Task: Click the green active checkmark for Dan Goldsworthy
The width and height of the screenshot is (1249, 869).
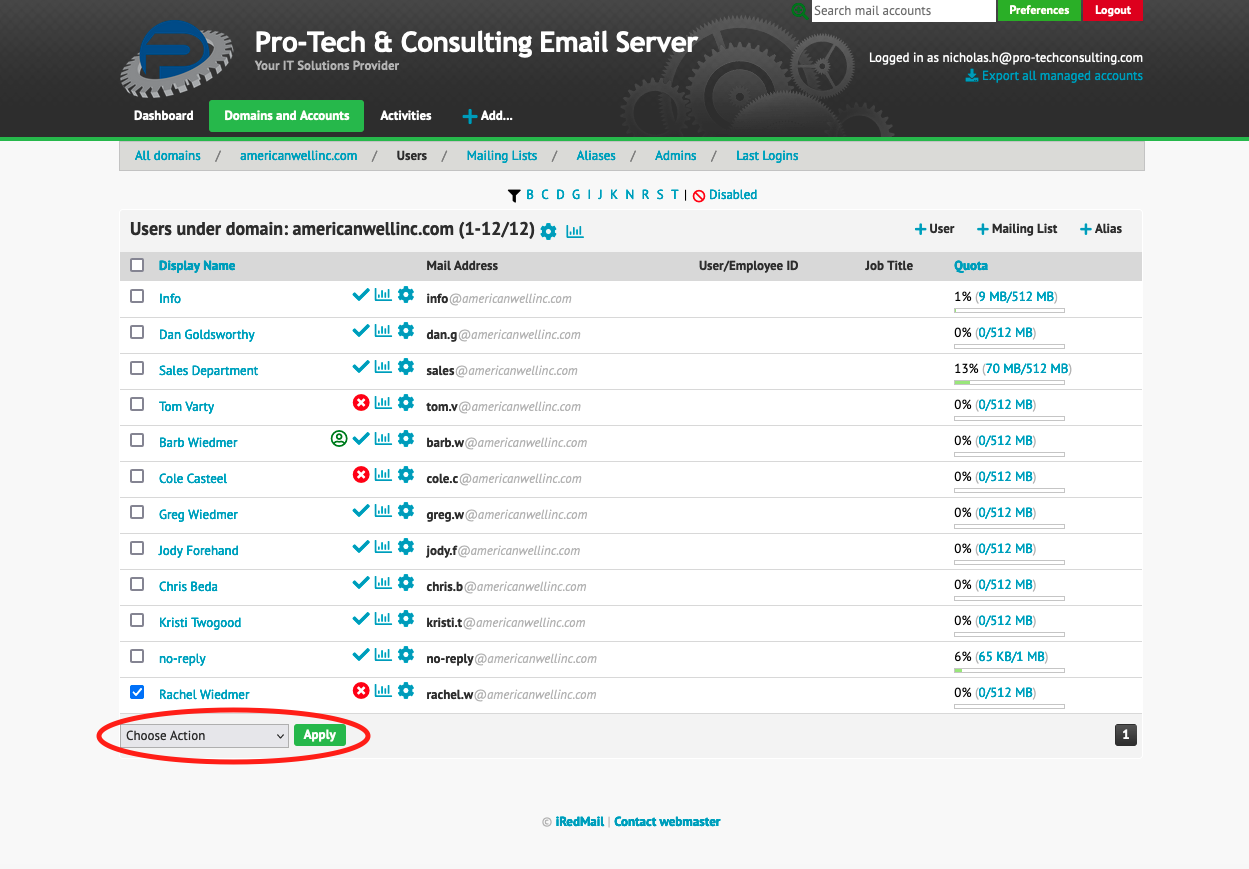Action: click(362, 330)
